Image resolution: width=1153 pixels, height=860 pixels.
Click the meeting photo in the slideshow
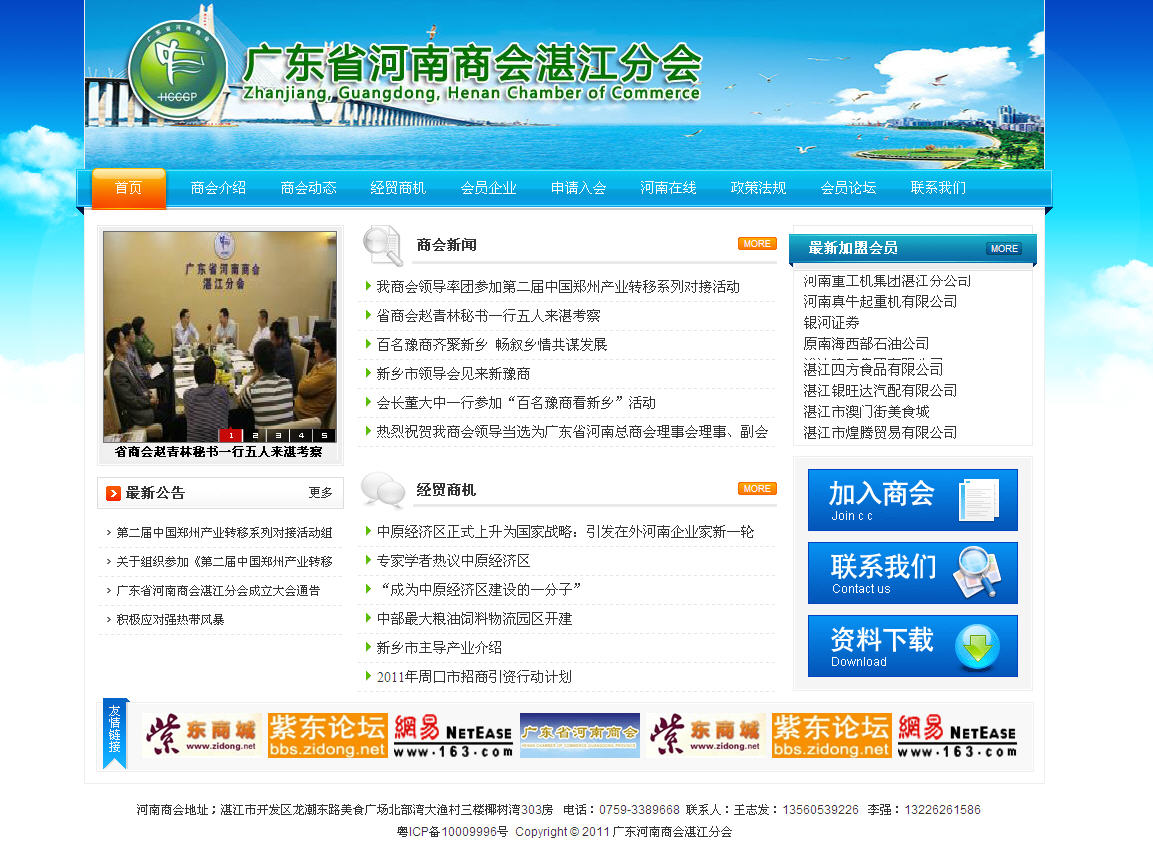[x=220, y=330]
